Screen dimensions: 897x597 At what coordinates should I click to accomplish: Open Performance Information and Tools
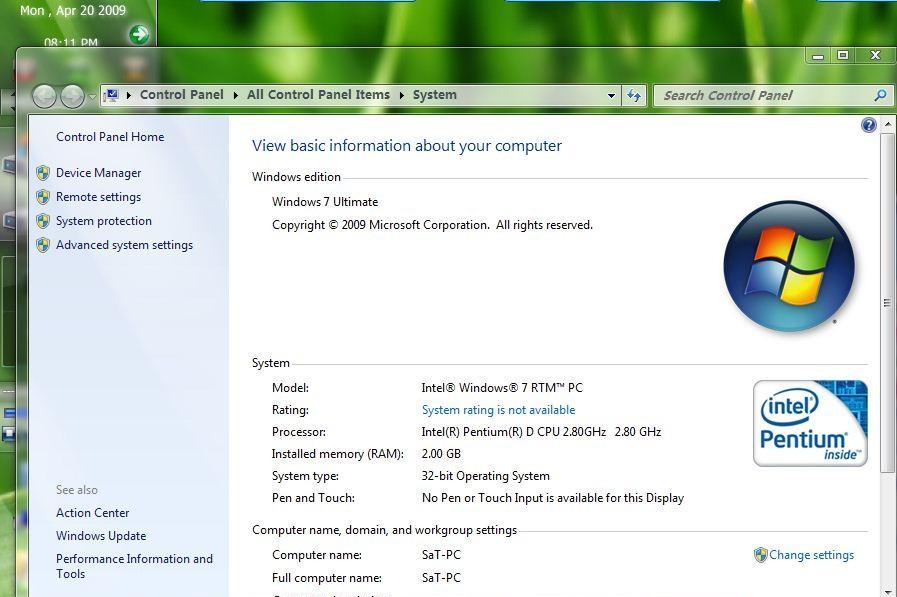coord(134,566)
